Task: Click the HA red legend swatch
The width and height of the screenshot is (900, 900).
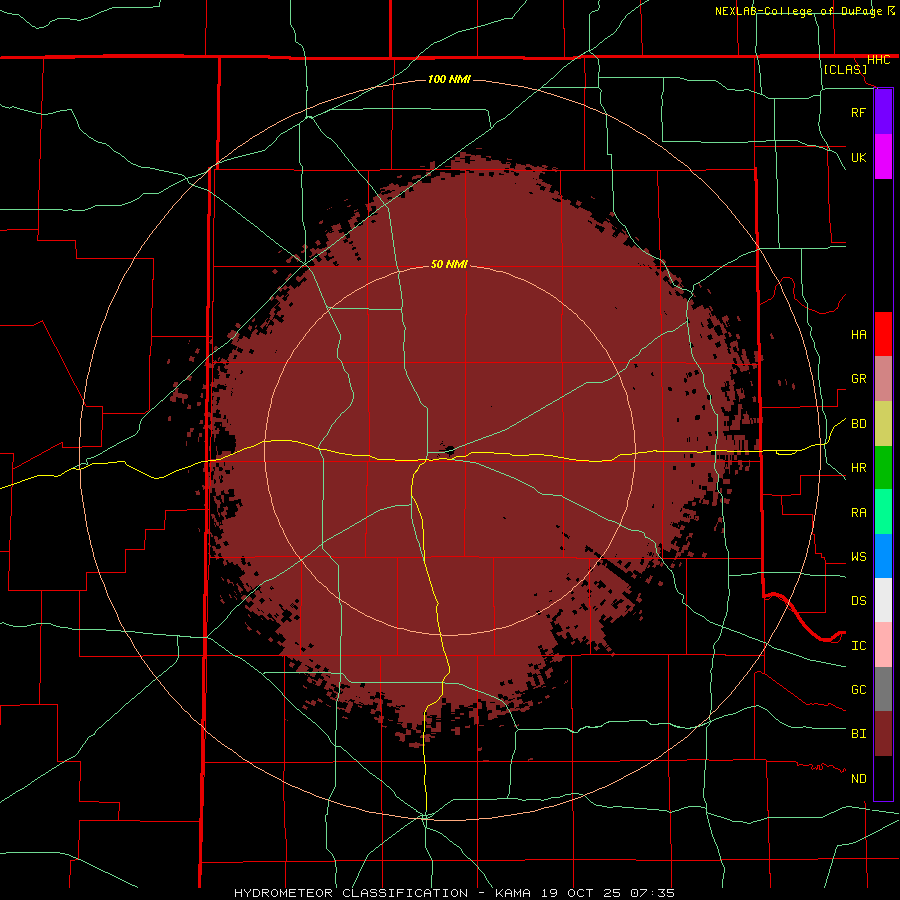Action: [883, 334]
